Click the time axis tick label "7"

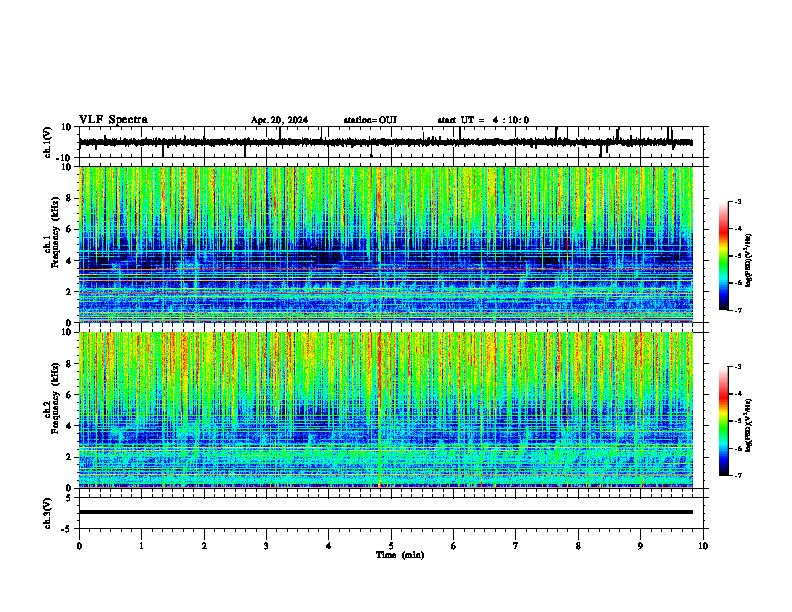pyautogui.click(x=516, y=545)
